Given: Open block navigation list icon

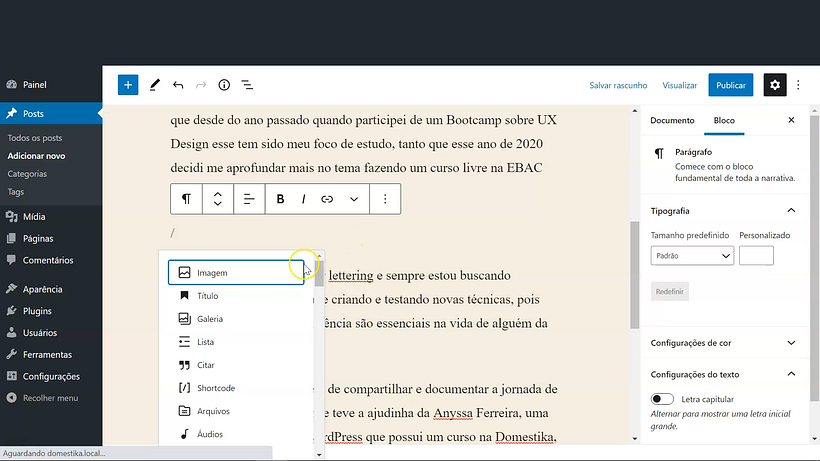Looking at the screenshot, I should (247, 85).
